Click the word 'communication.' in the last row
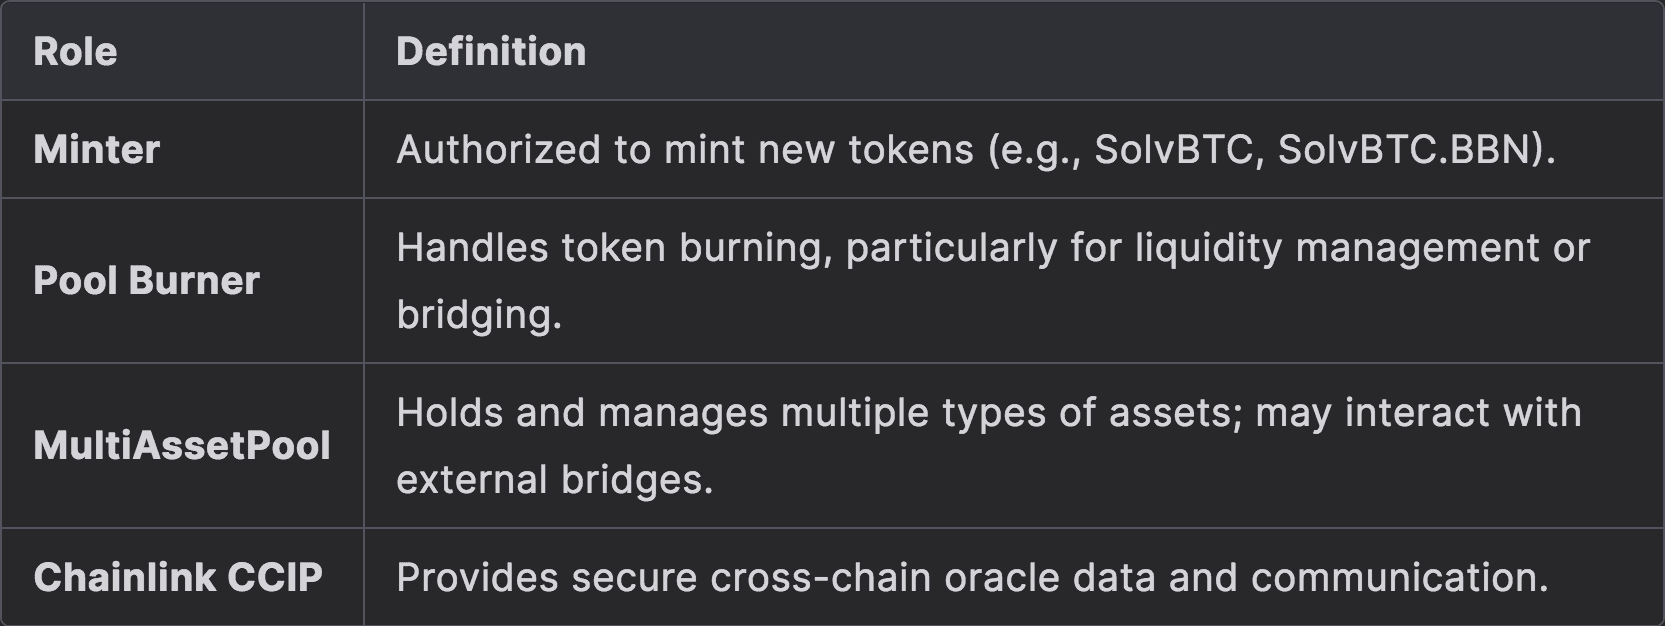The width and height of the screenshot is (1665, 626). point(1399,578)
